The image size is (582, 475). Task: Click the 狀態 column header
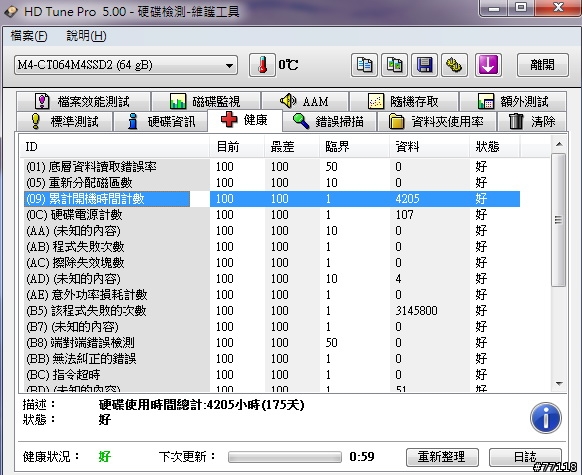(495, 147)
